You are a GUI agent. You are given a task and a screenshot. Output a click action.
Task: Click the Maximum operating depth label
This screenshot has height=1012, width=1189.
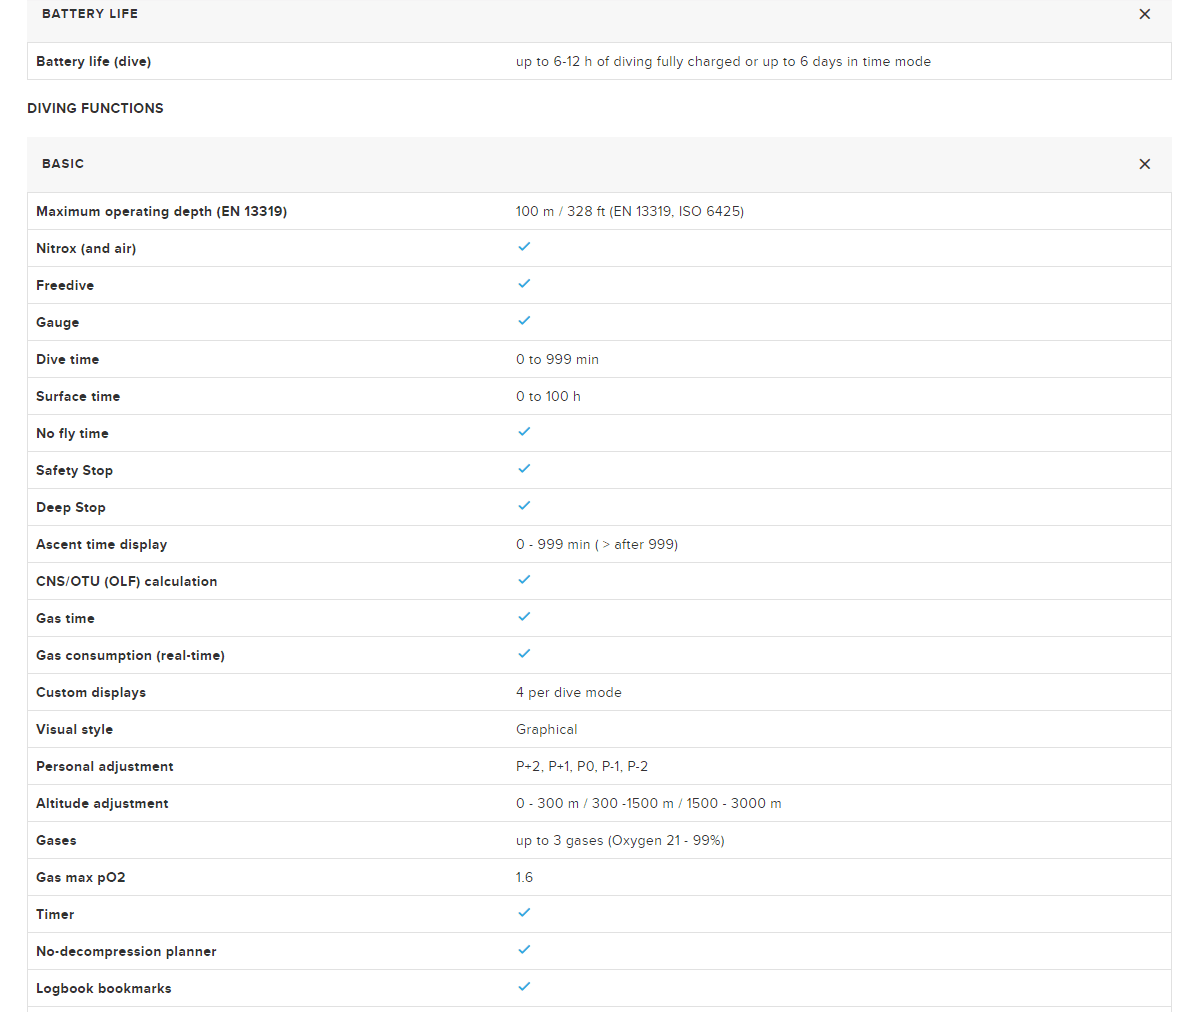pos(161,212)
